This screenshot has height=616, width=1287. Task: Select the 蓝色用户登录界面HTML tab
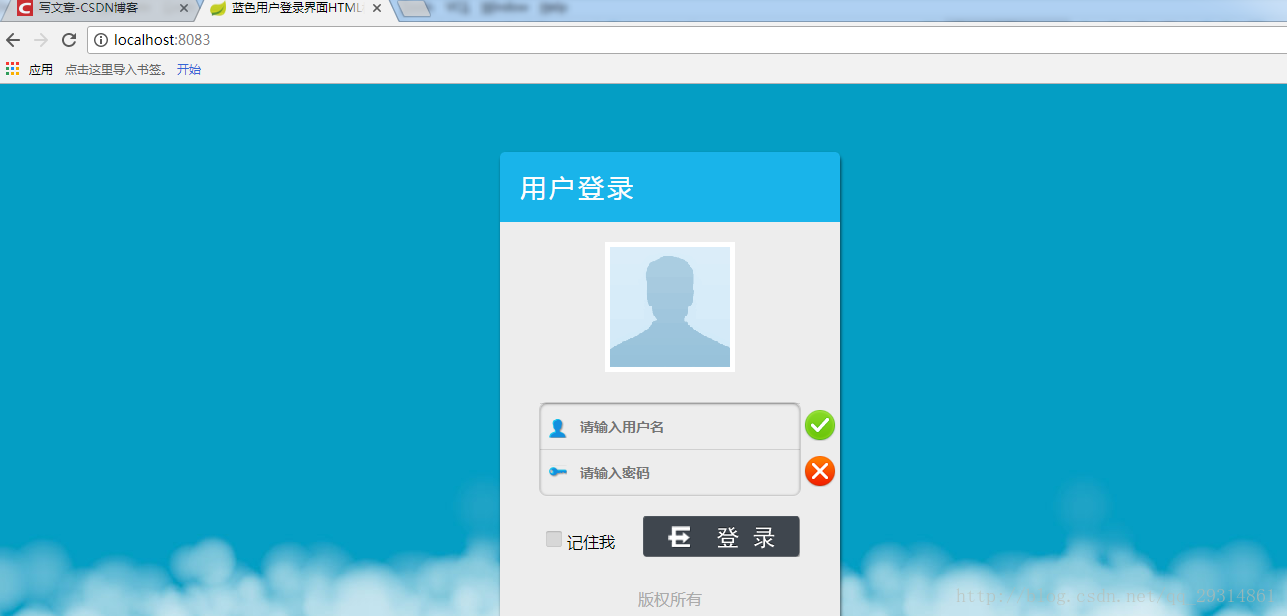295,8
